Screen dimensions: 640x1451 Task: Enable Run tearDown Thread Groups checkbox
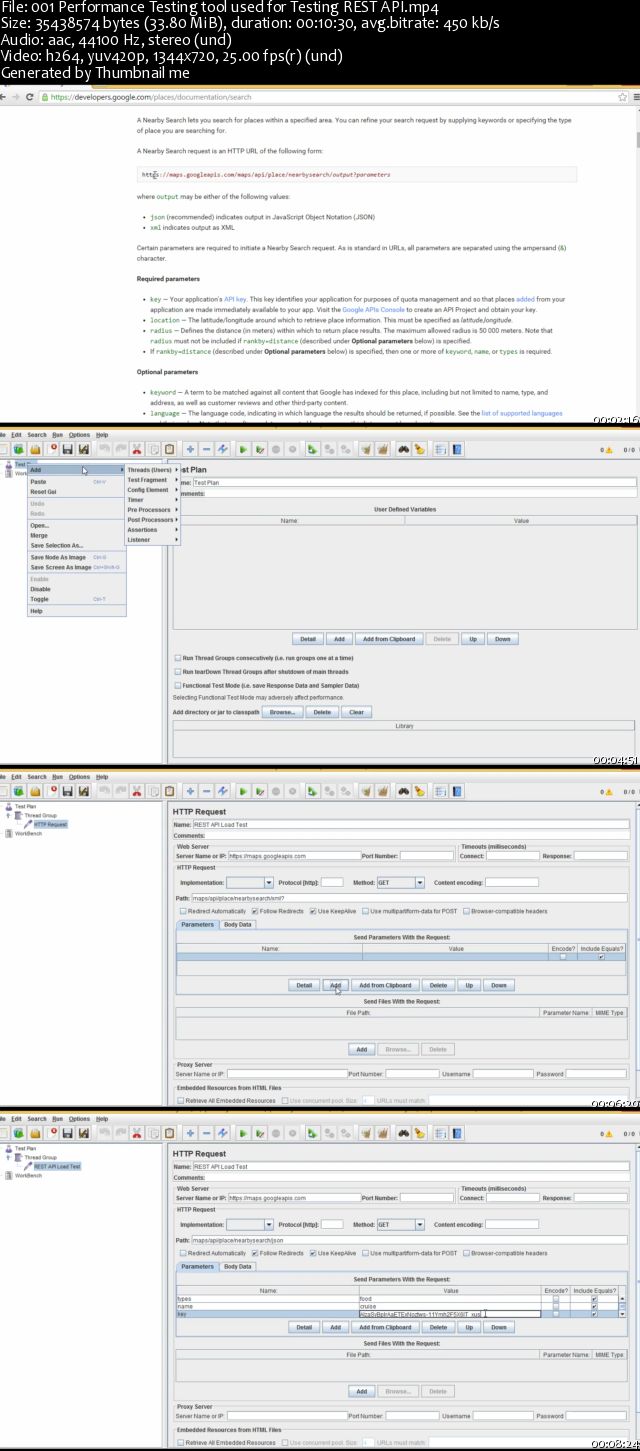click(x=176, y=671)
